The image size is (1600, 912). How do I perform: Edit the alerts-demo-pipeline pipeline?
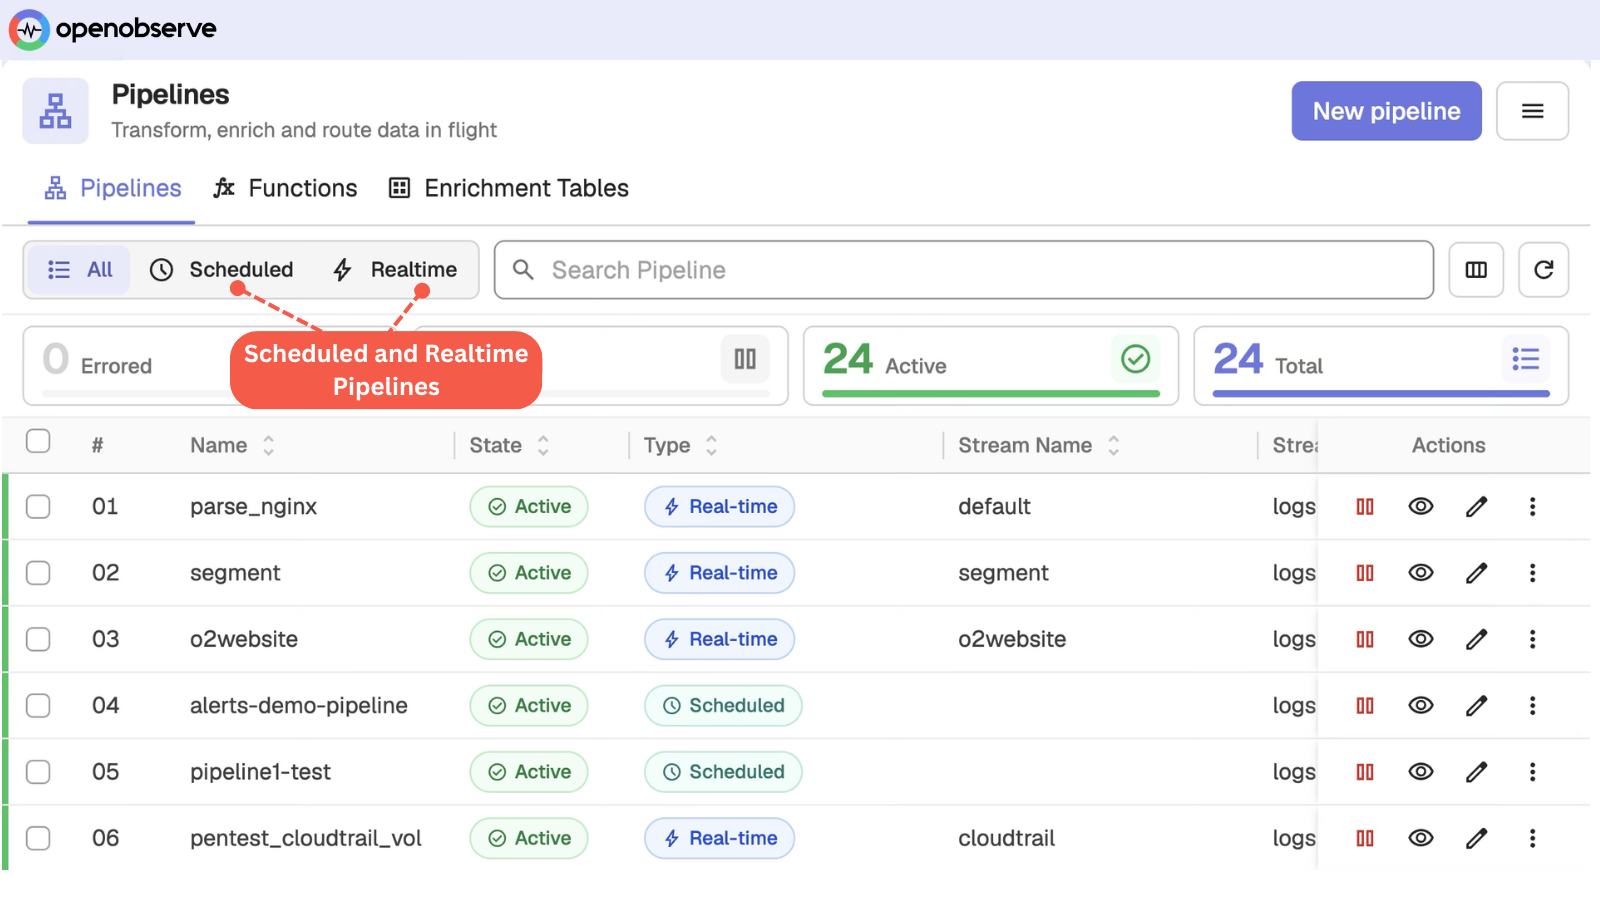point(1476,706)
